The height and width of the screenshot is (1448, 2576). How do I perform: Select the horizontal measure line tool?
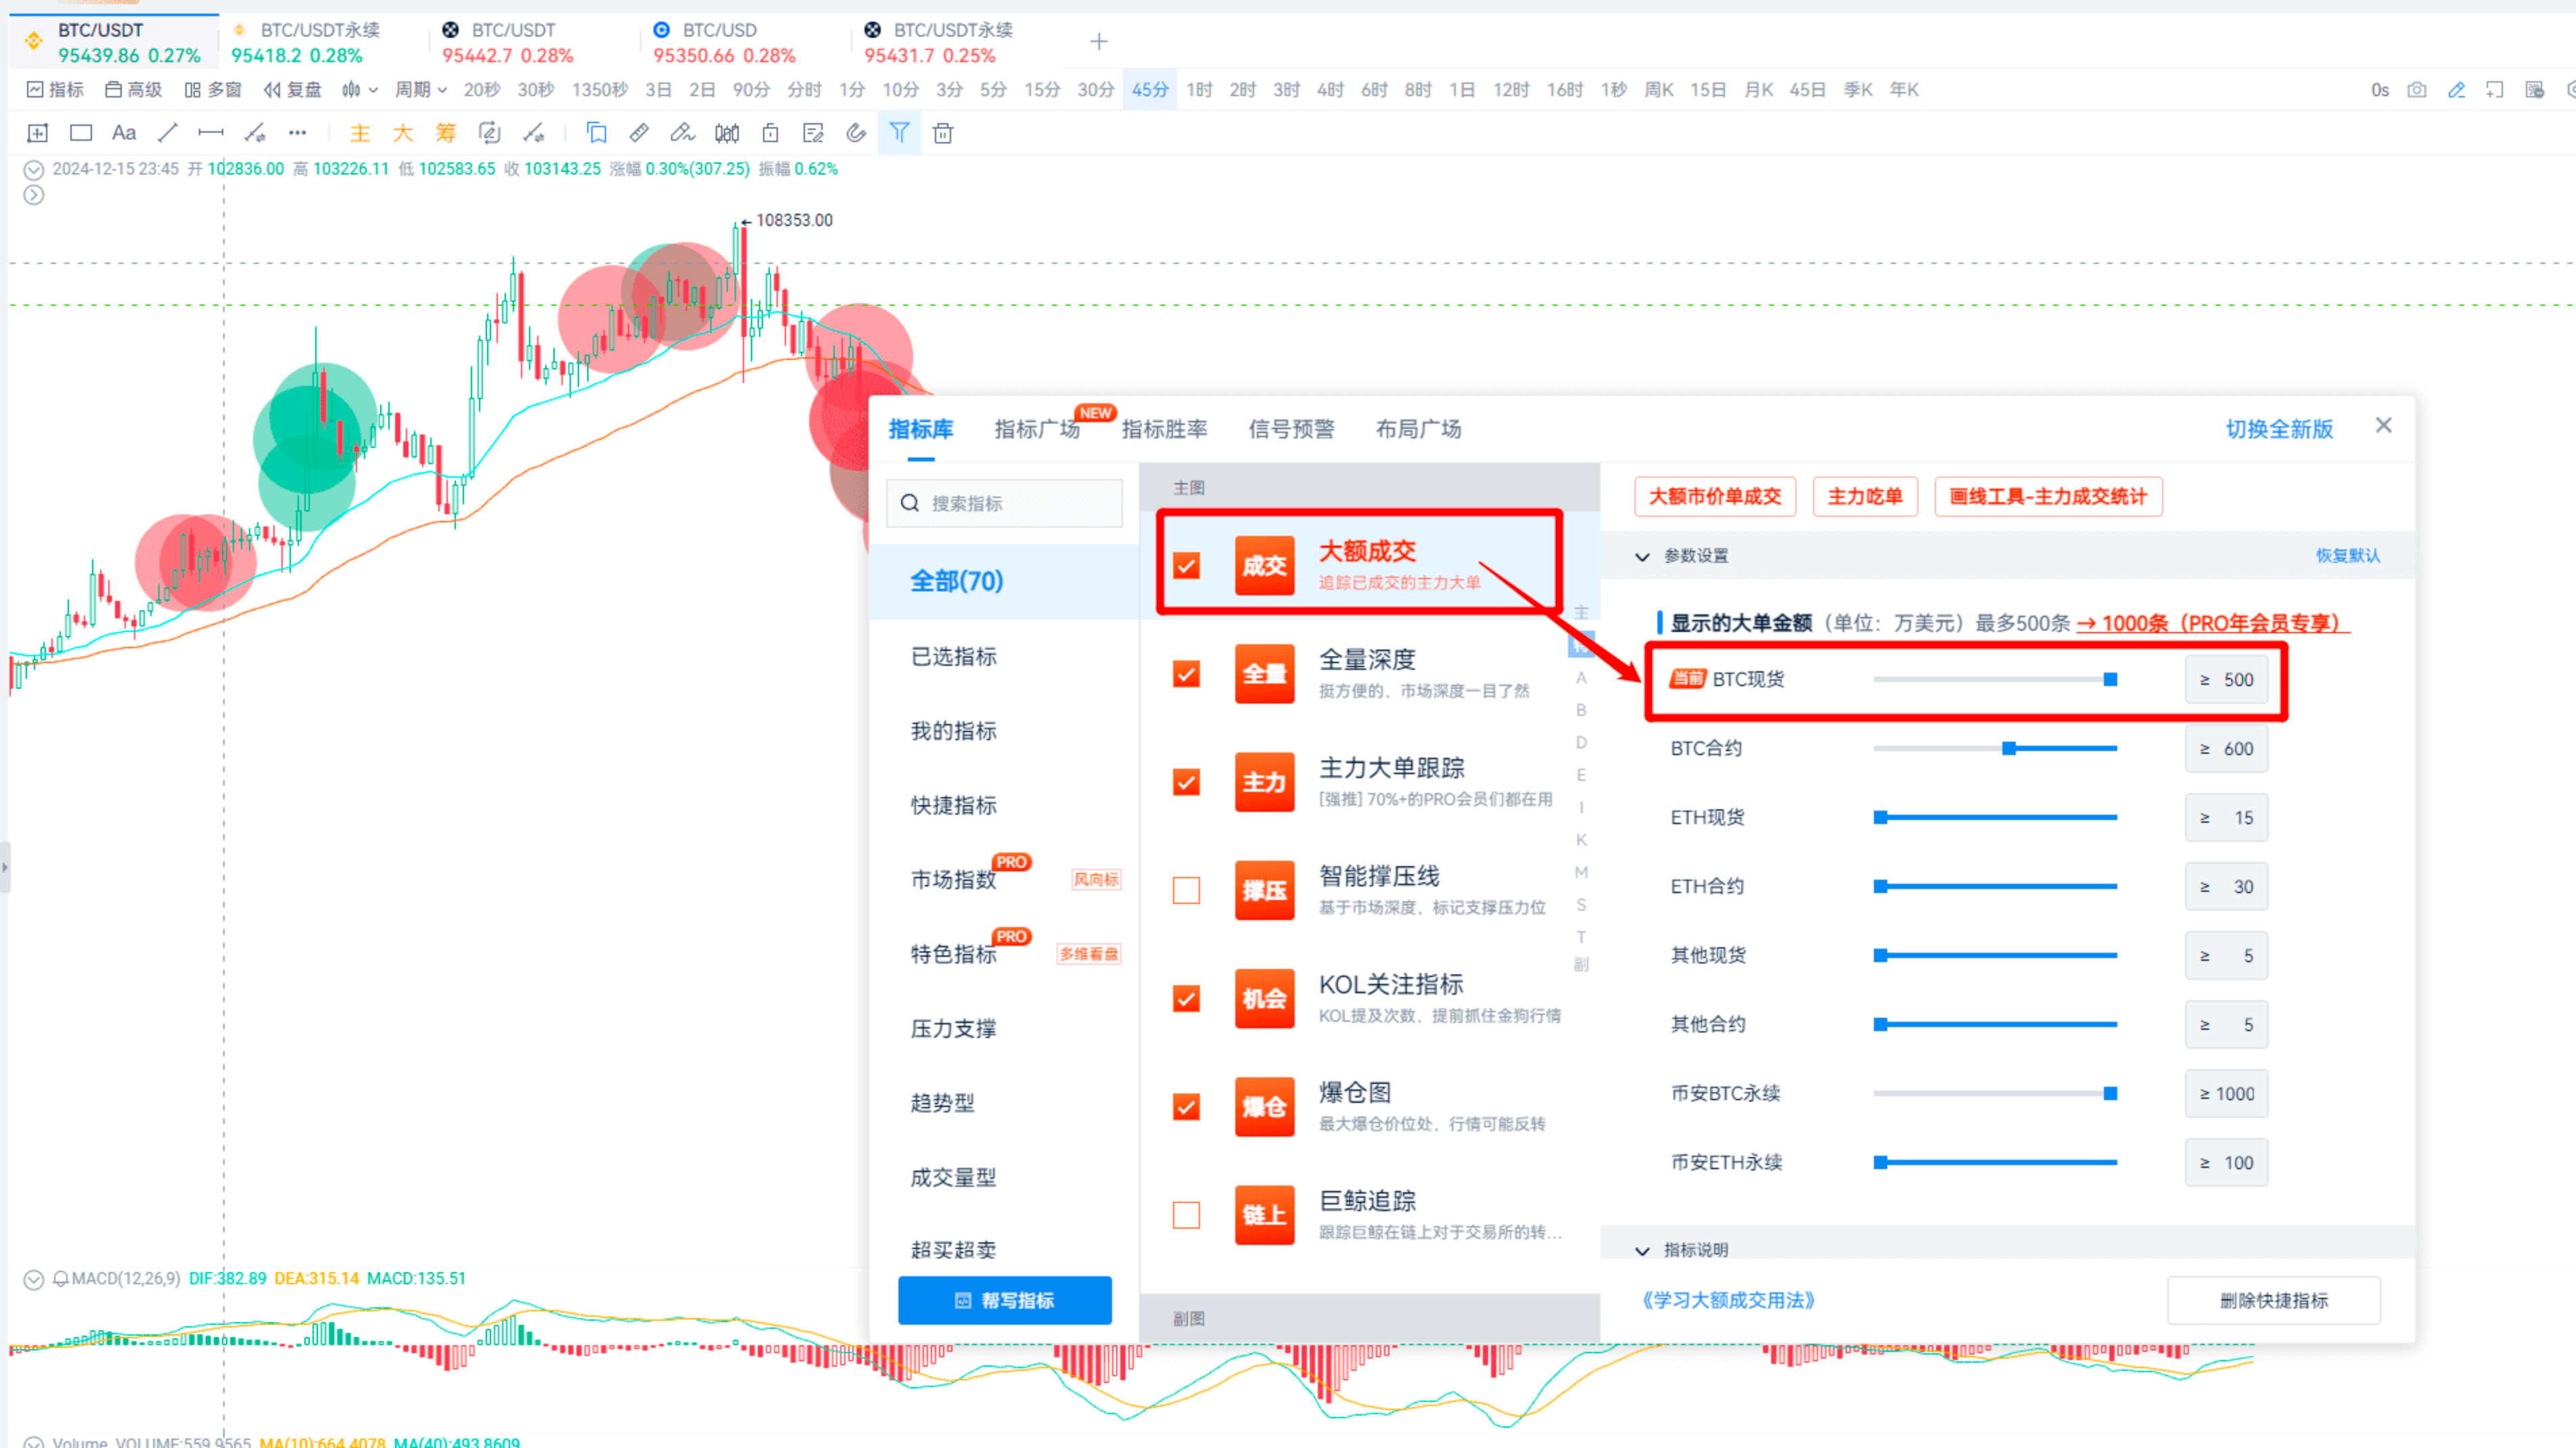click(210, 133)
